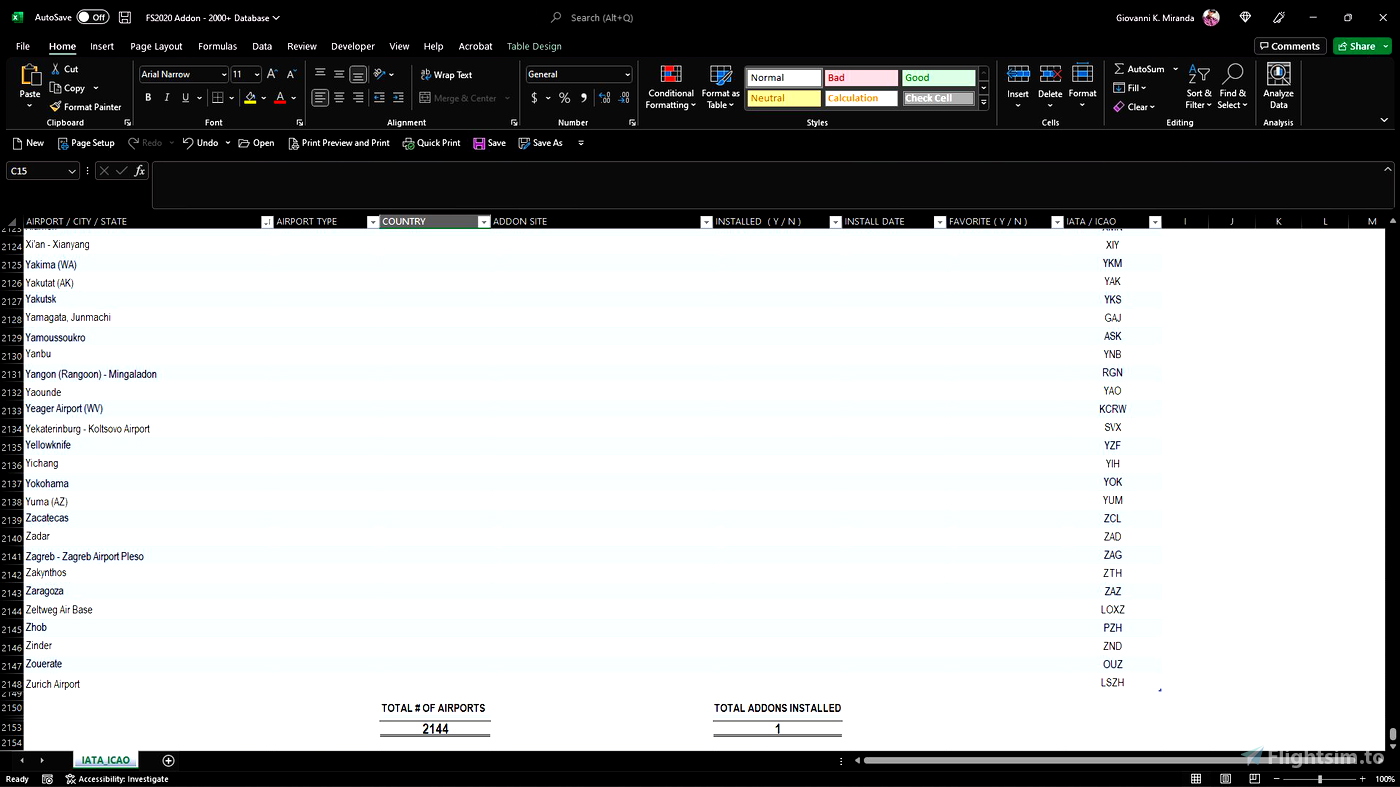Align text to the left
This screenshot has height=787, width=1400.
tap(320, 98)
